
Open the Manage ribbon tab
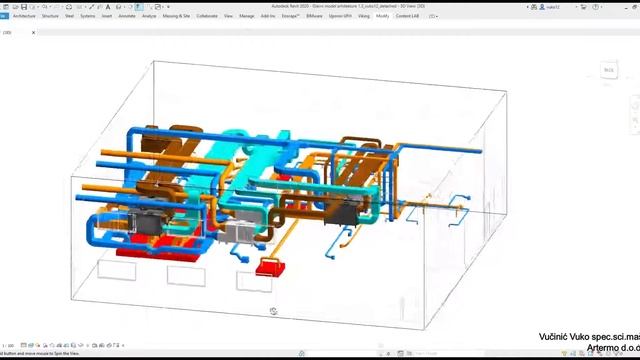click(247, 16)
